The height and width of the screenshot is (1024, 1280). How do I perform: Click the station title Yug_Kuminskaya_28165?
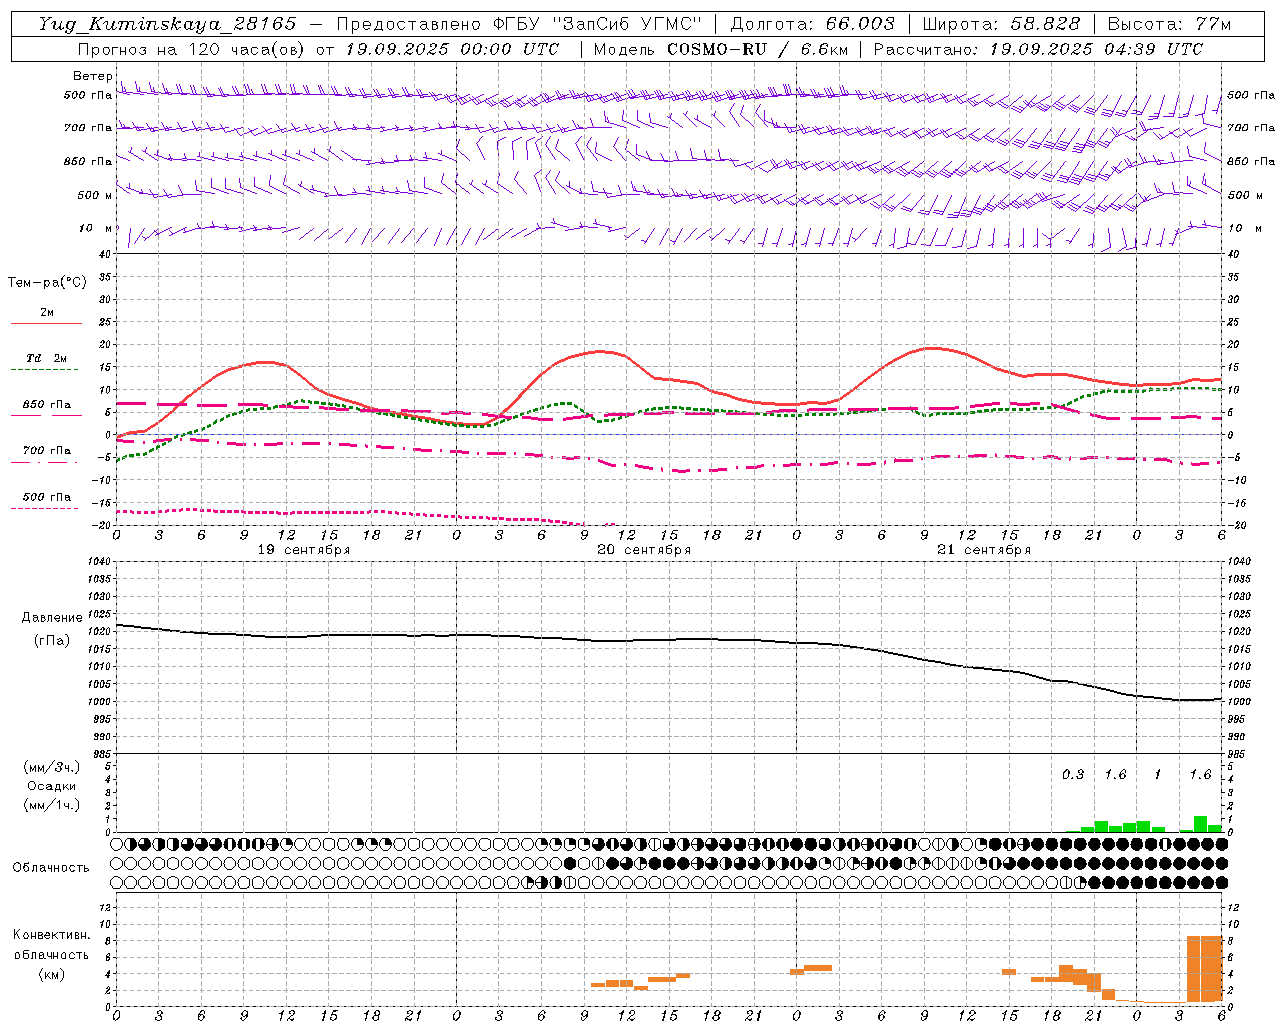(x=167, y=24)
